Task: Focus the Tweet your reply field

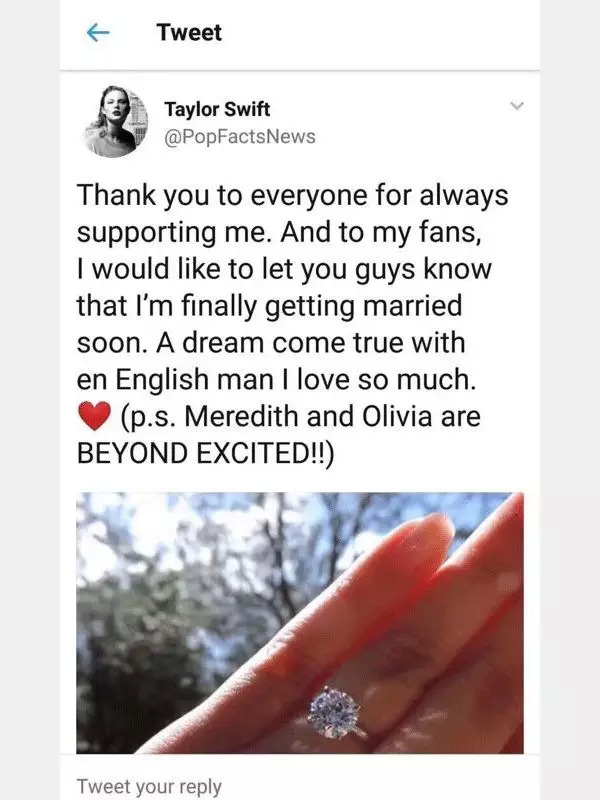Action: click(300, 785)
